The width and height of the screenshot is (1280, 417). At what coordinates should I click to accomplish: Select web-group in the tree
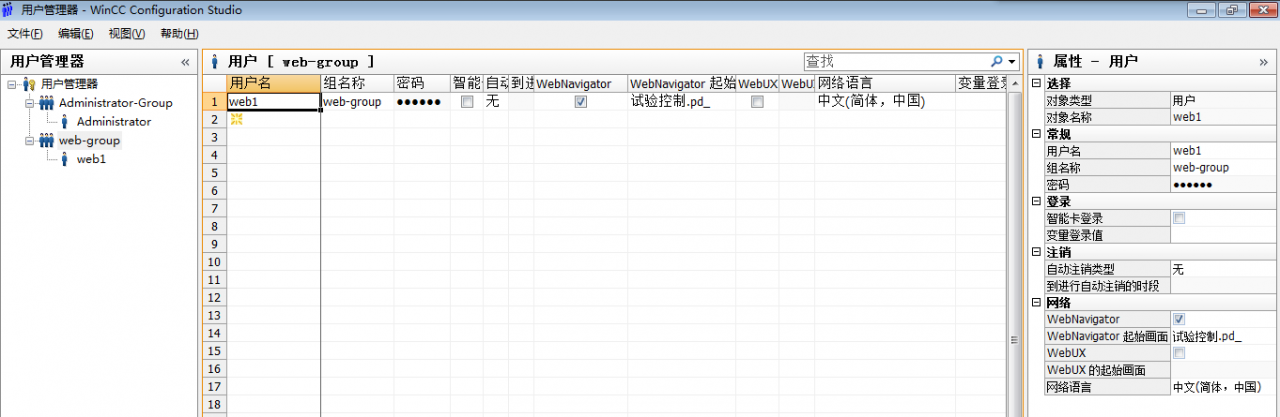coord(89,141)
